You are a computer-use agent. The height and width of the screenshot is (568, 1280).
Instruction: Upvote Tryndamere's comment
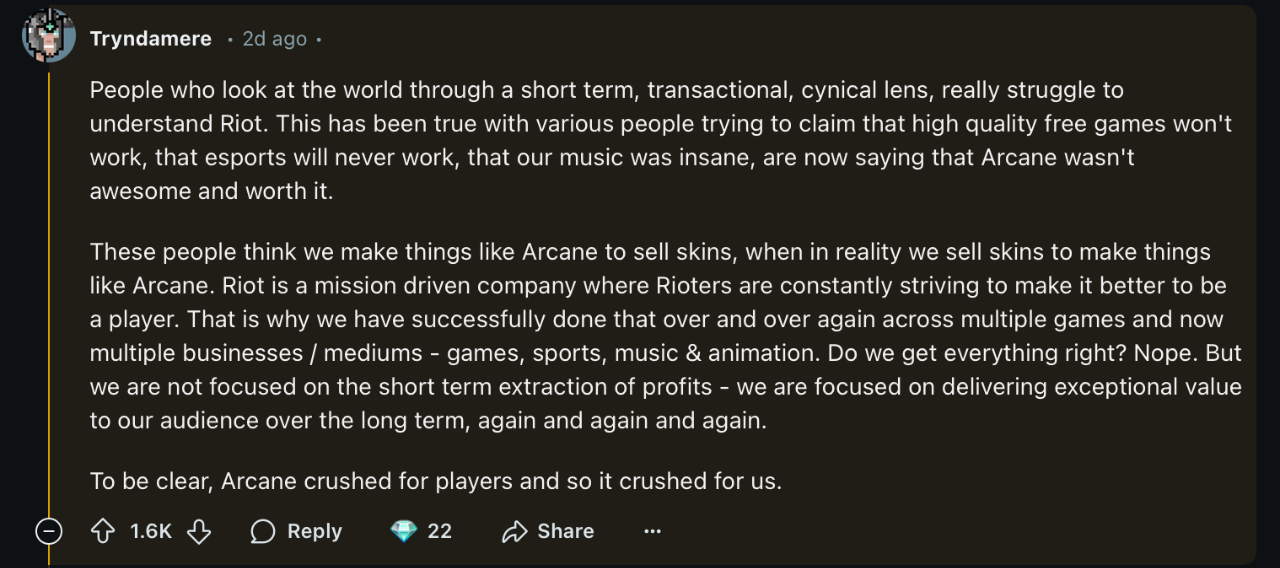[103, 532]
